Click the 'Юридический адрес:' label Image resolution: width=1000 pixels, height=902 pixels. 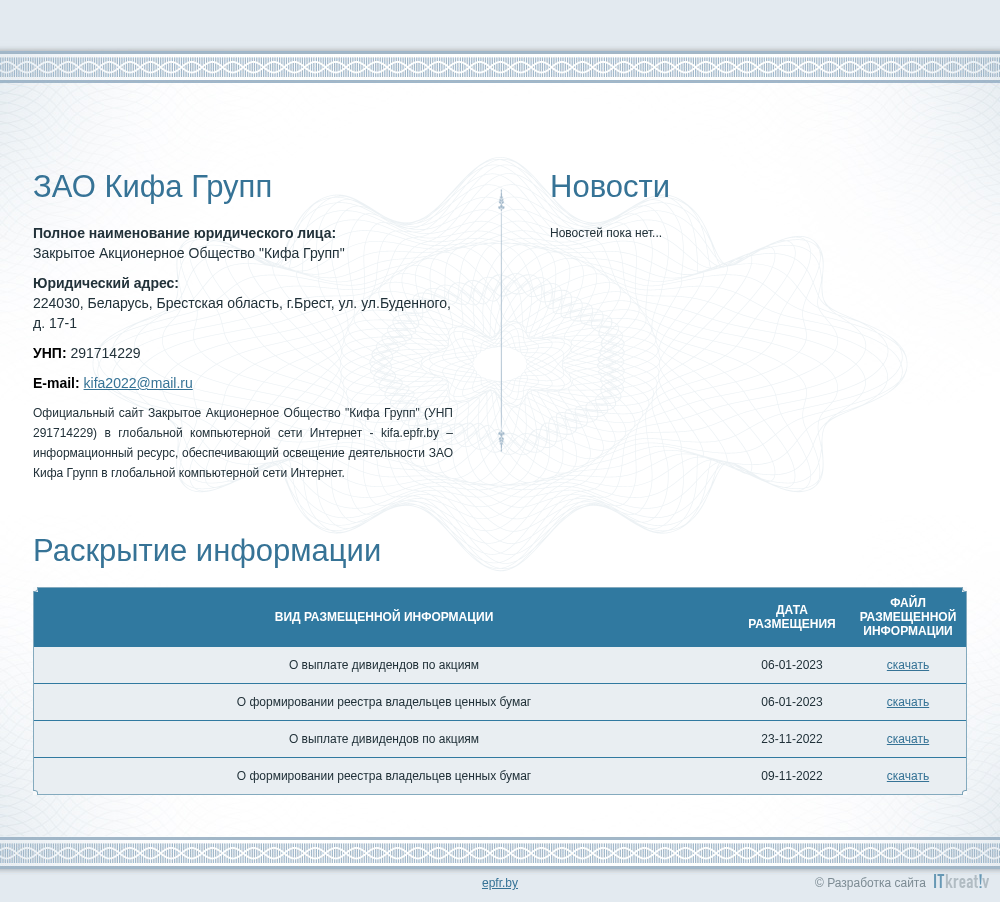coord(106,283)
